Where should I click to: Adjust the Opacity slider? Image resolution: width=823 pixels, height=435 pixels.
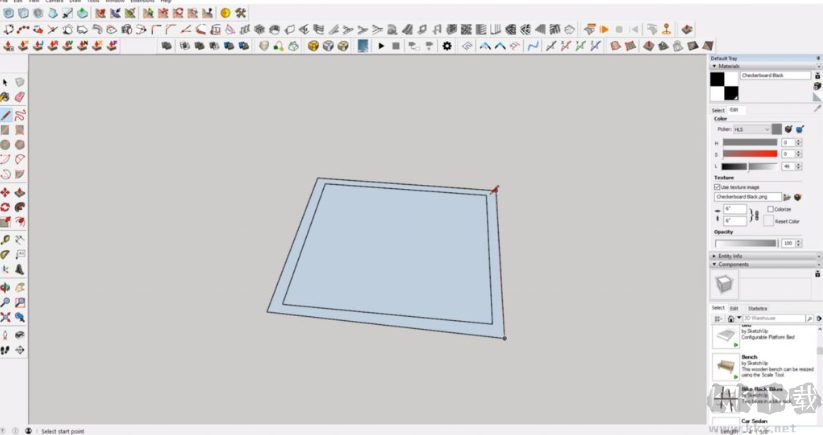[746, 243]
